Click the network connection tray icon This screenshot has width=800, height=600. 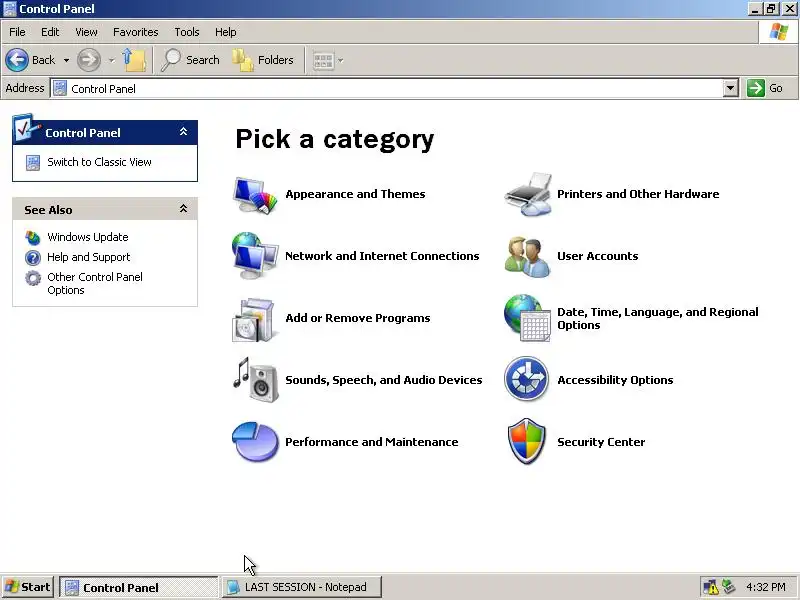729,587
